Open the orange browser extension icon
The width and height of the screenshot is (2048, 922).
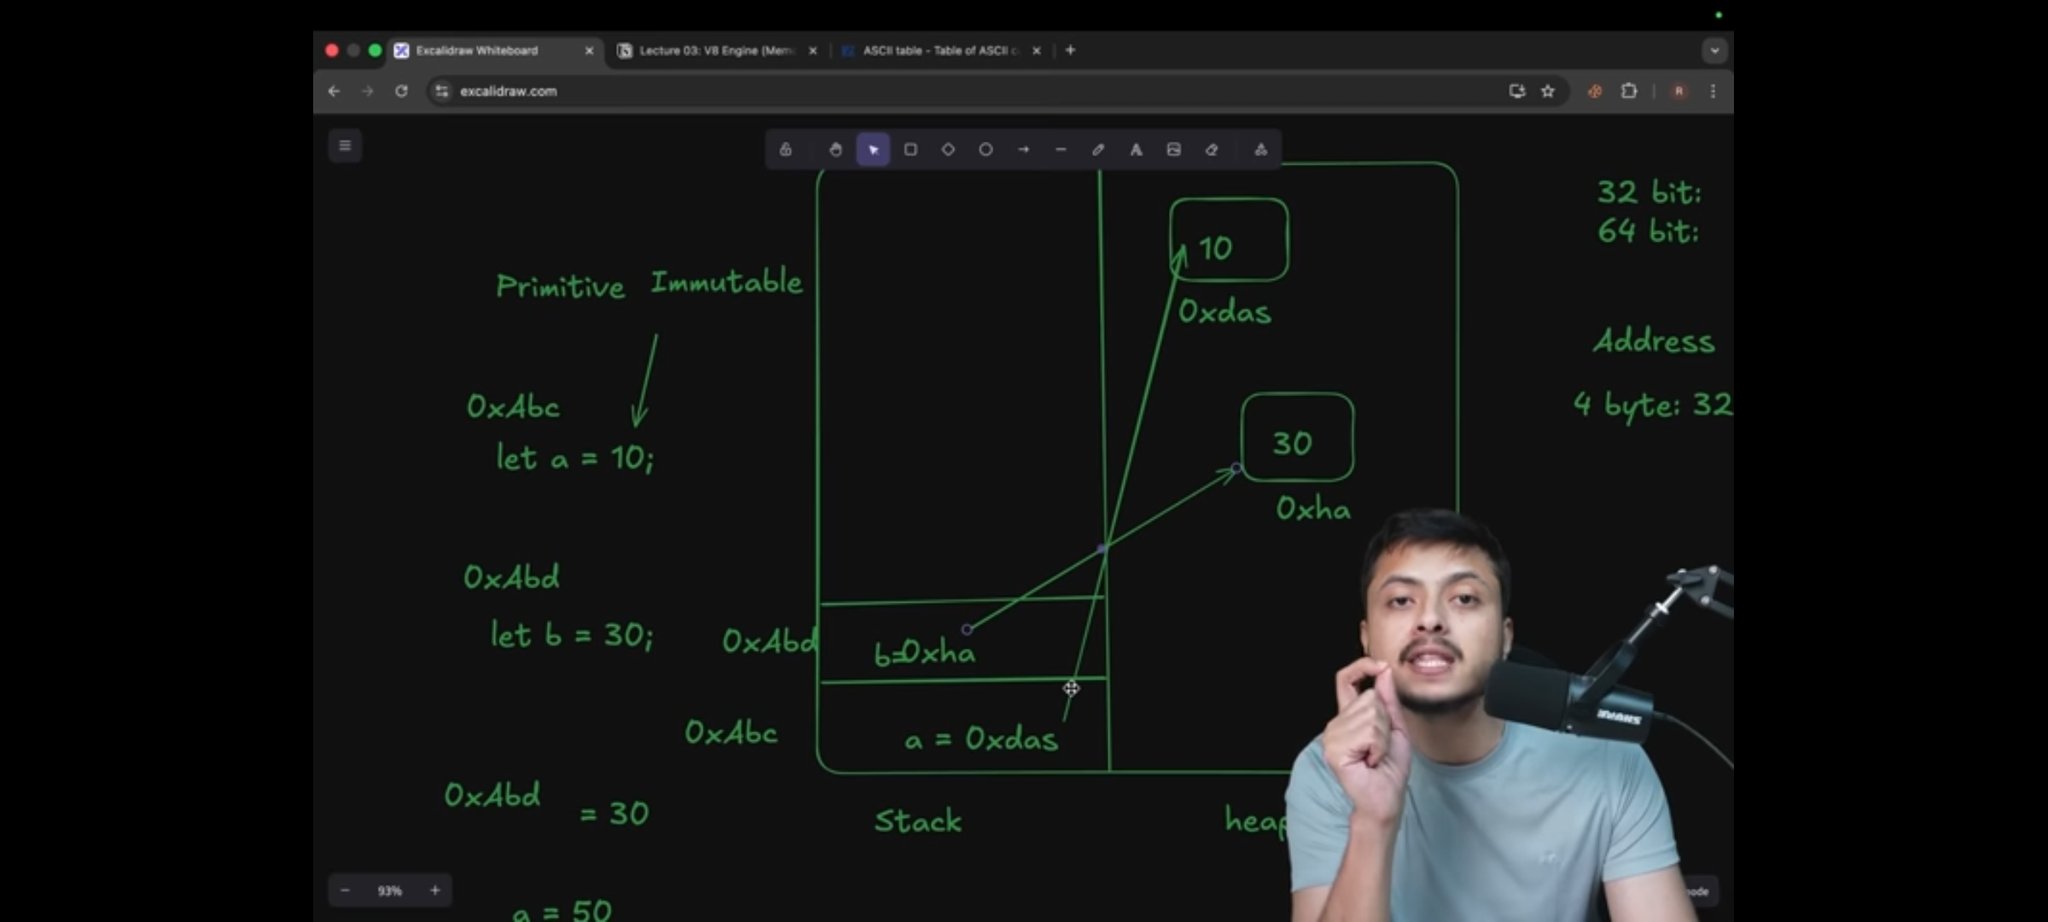click(x=1595, y=91)
